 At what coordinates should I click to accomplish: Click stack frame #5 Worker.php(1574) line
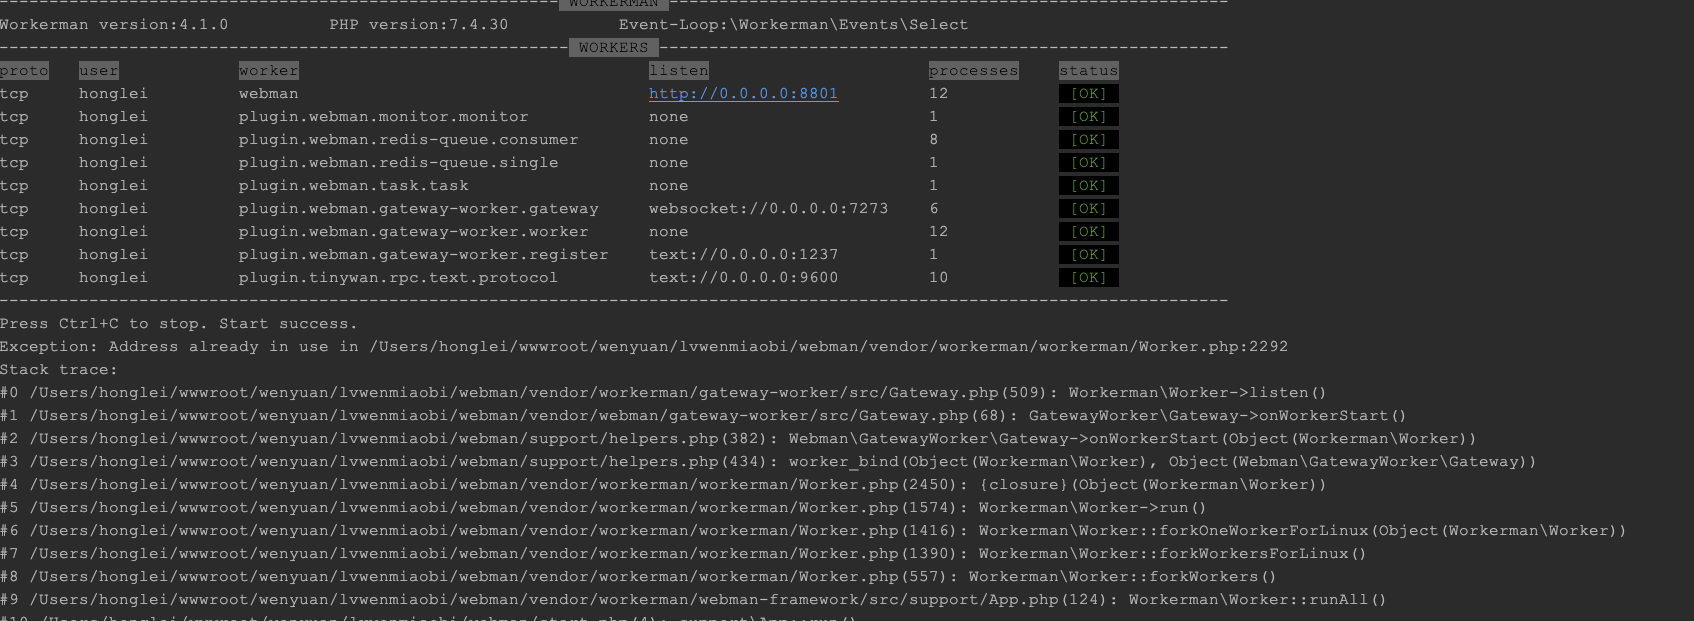603,508
